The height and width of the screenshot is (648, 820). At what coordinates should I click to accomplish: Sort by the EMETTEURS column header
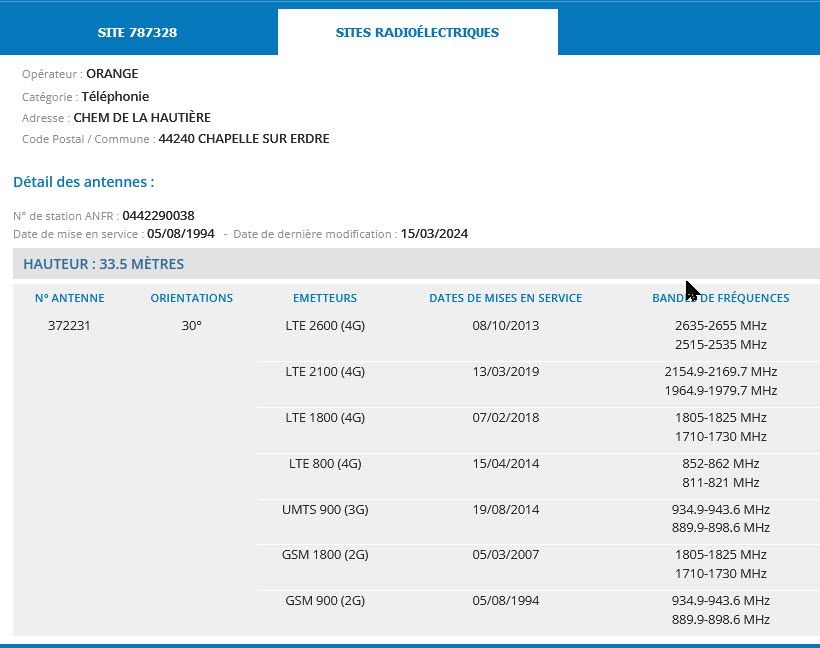(325, 297)
